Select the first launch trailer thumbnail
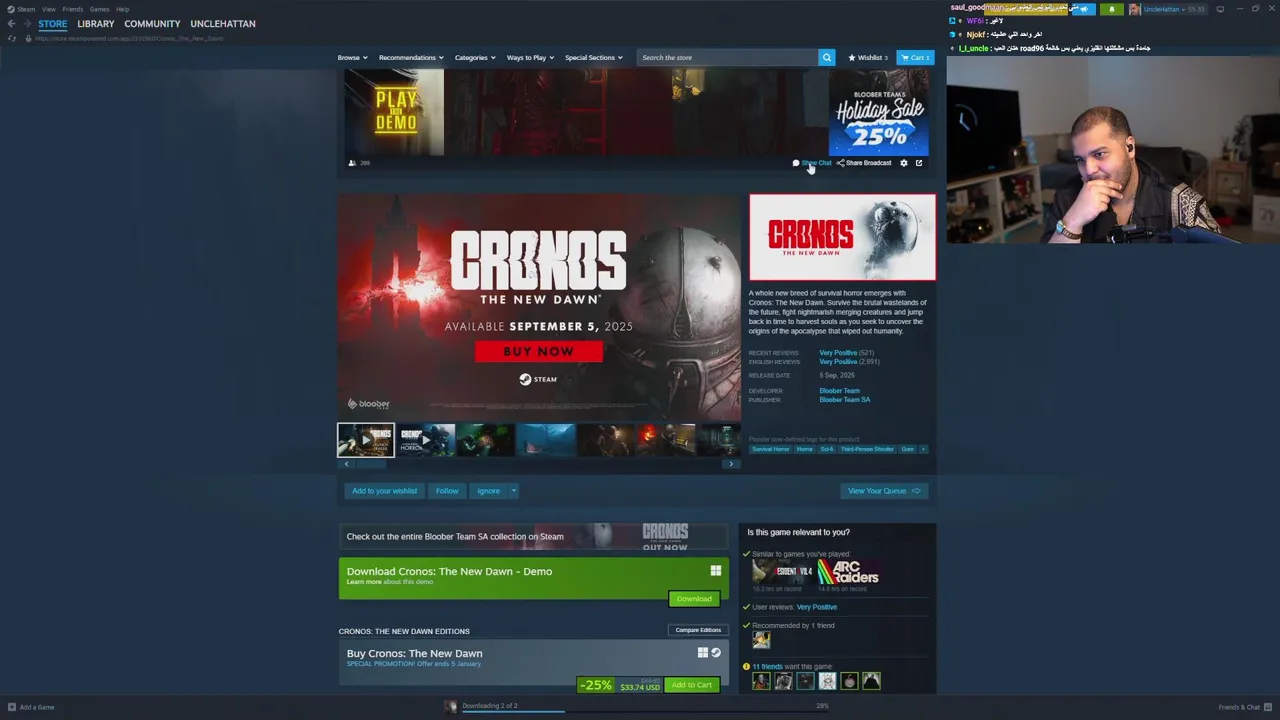The width and height of the screenshot is (1280, 720). pyautogui.click(x=366, y=440)
